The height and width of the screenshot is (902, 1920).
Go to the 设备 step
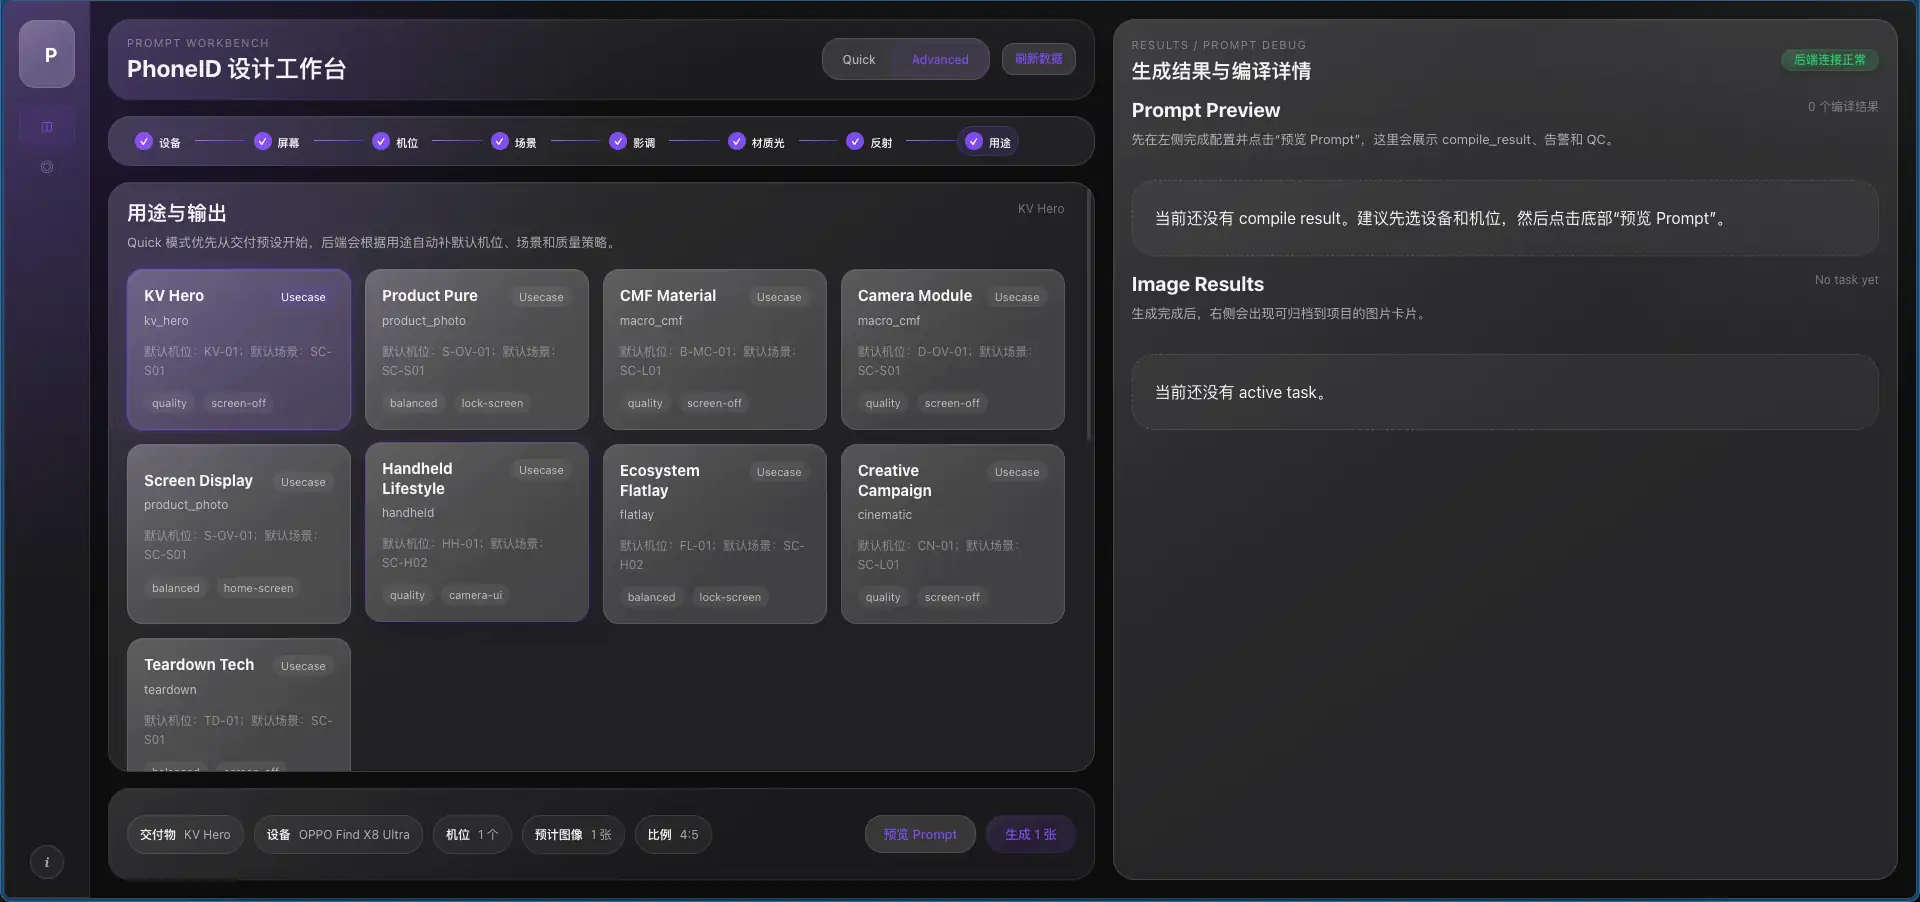pyautogui.click(x=159, y=142)
